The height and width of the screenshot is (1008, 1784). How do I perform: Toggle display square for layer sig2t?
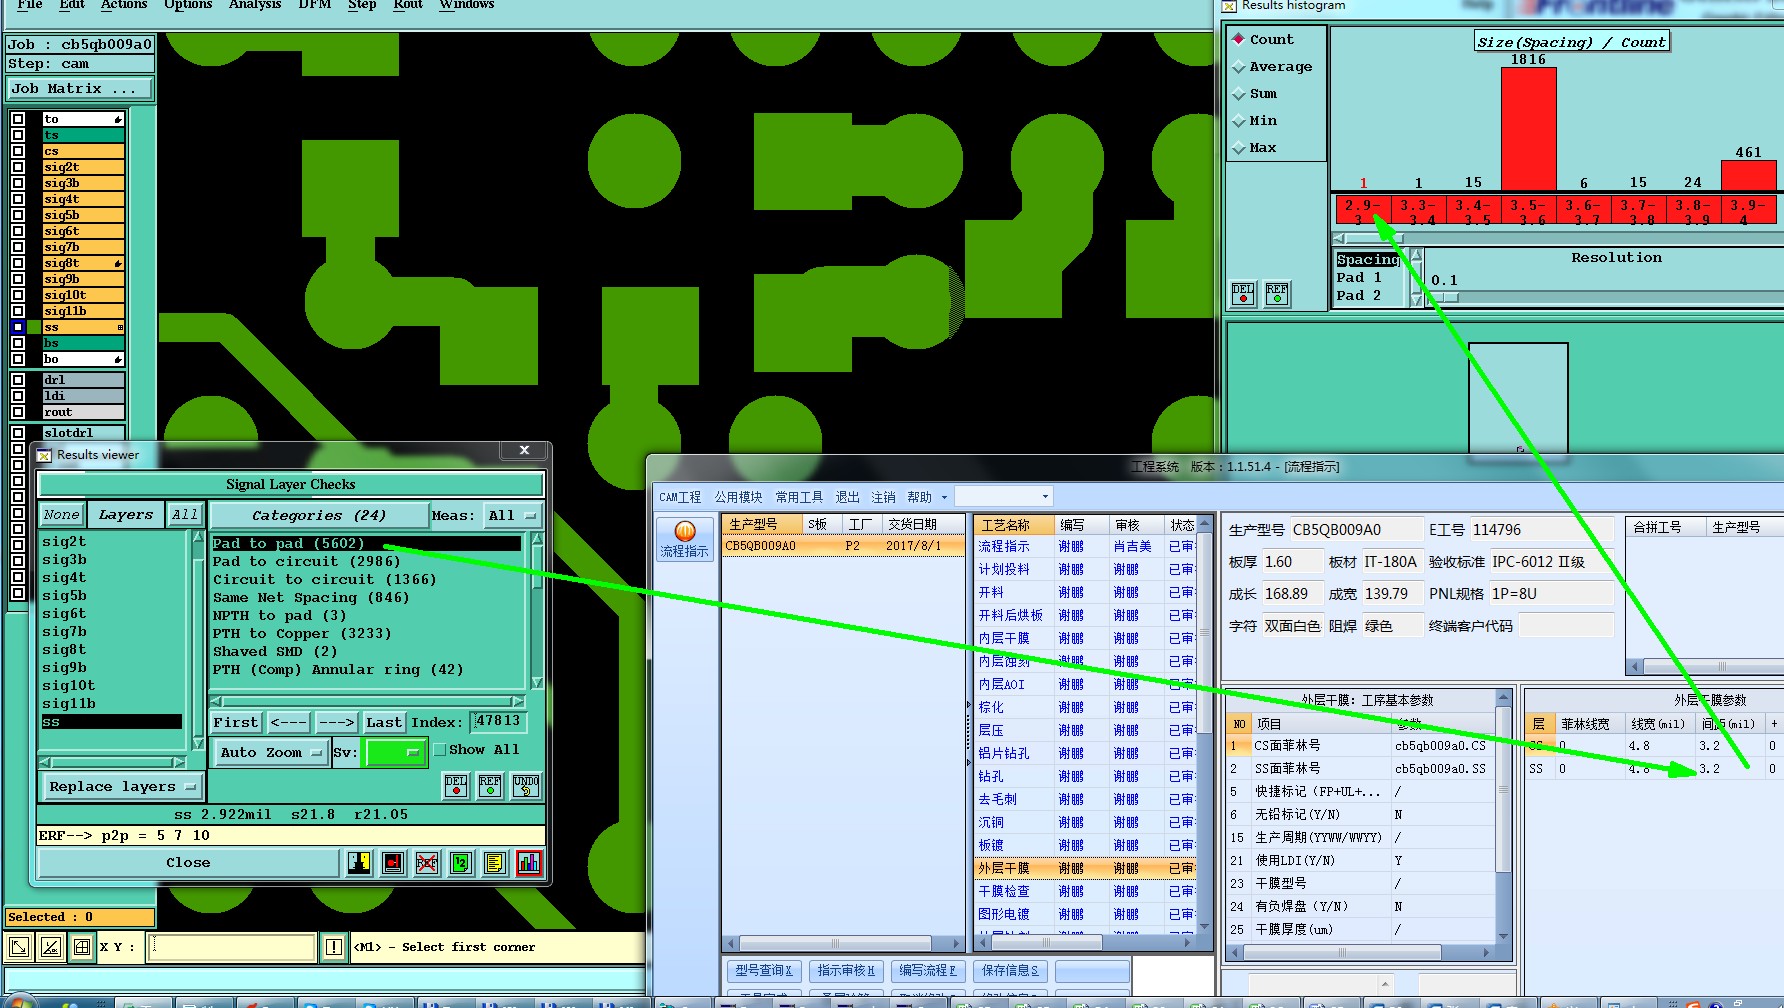(x=18, y=167)
